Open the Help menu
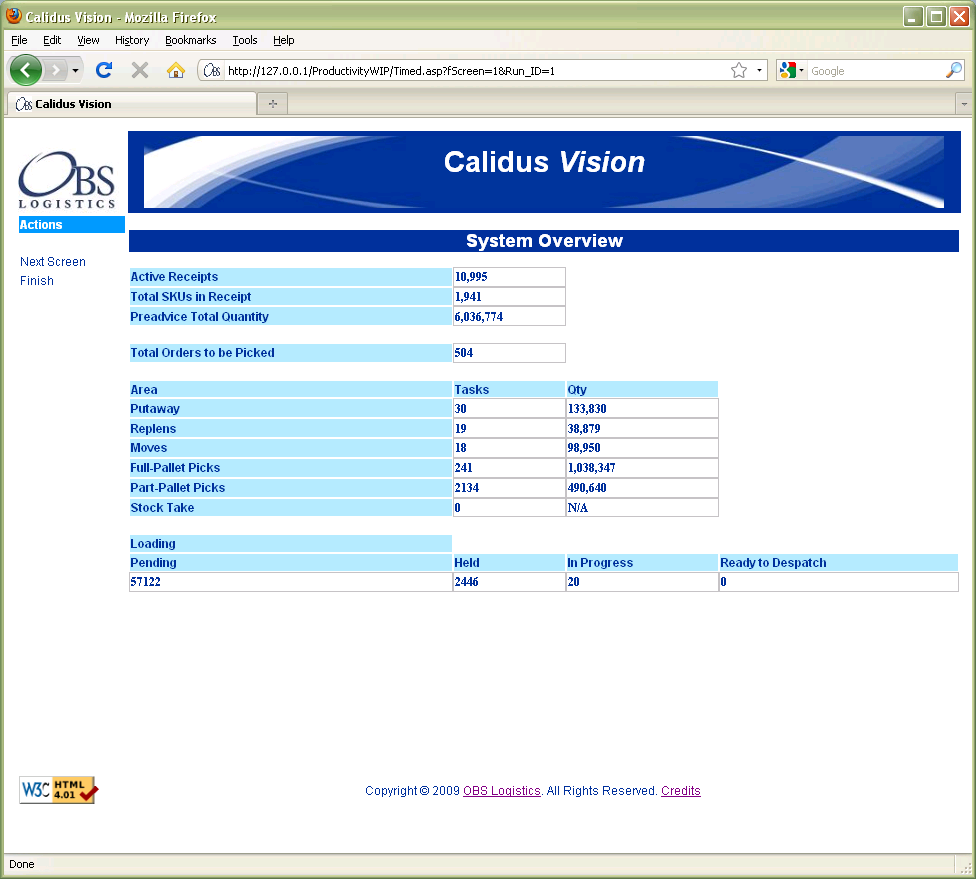 click(284, 40)
